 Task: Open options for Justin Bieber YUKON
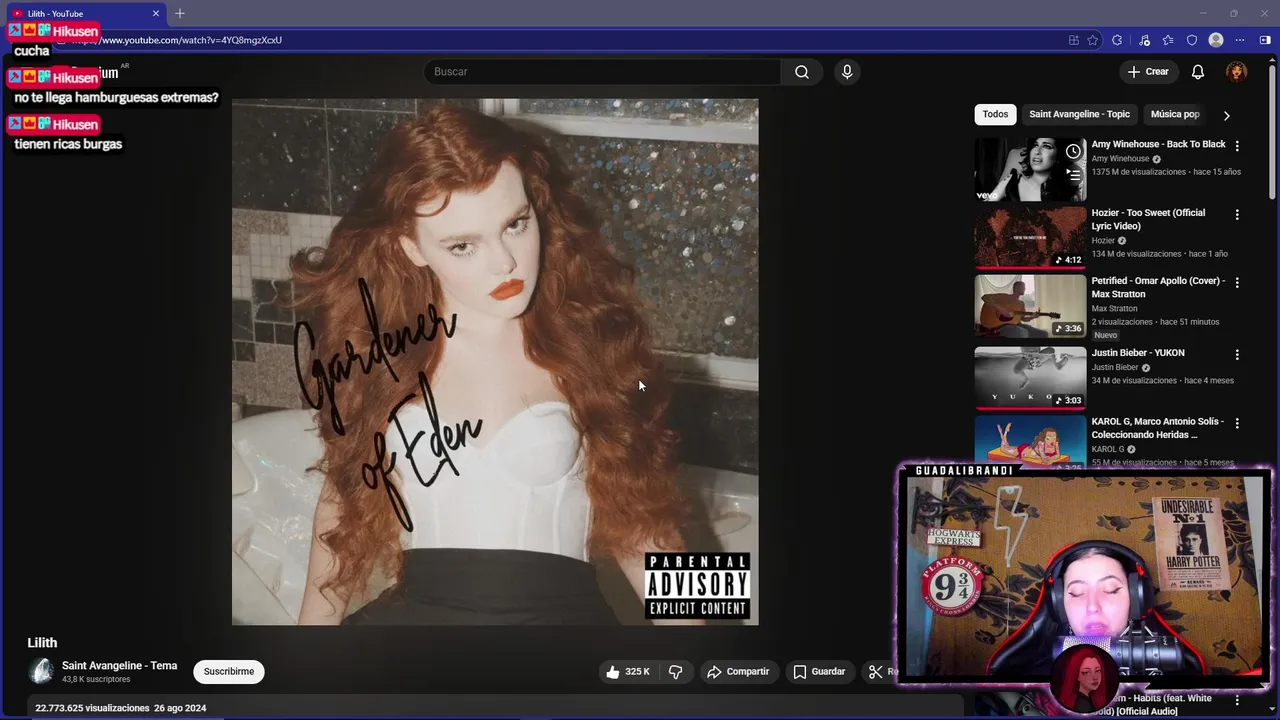[1237, 354]
